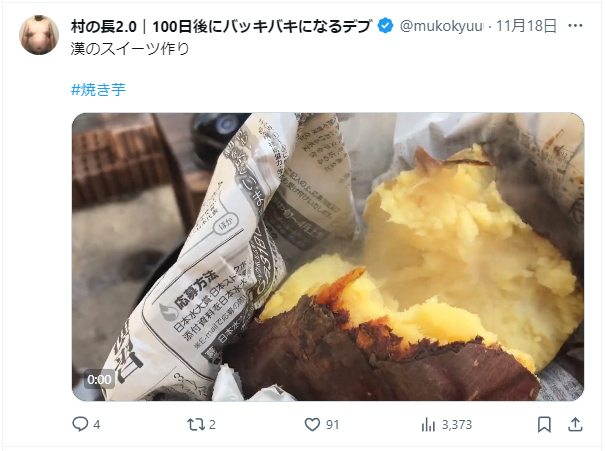
Task: Click the 3,373 views count
Action: (457, 425)
